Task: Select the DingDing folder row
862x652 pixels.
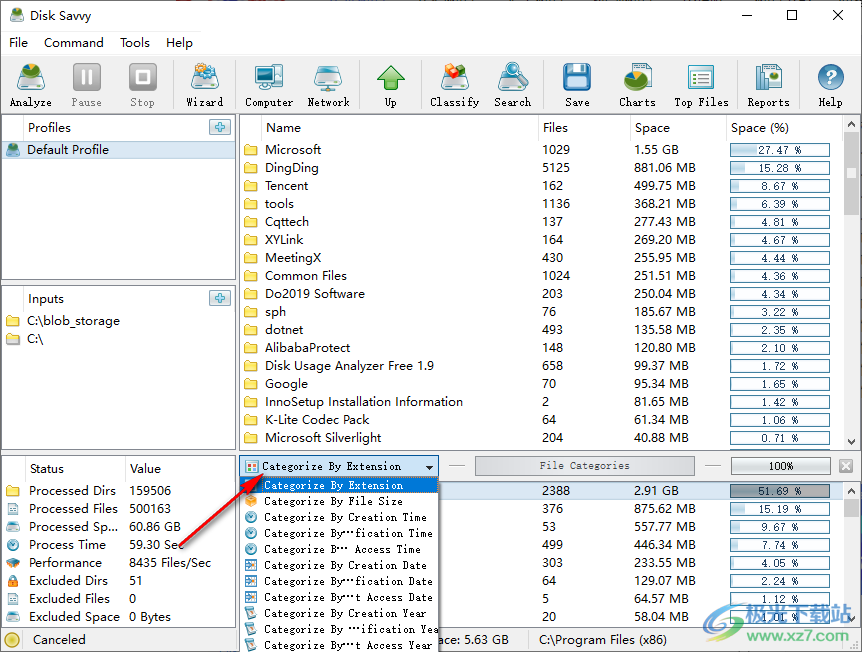Action: point(541,168)
